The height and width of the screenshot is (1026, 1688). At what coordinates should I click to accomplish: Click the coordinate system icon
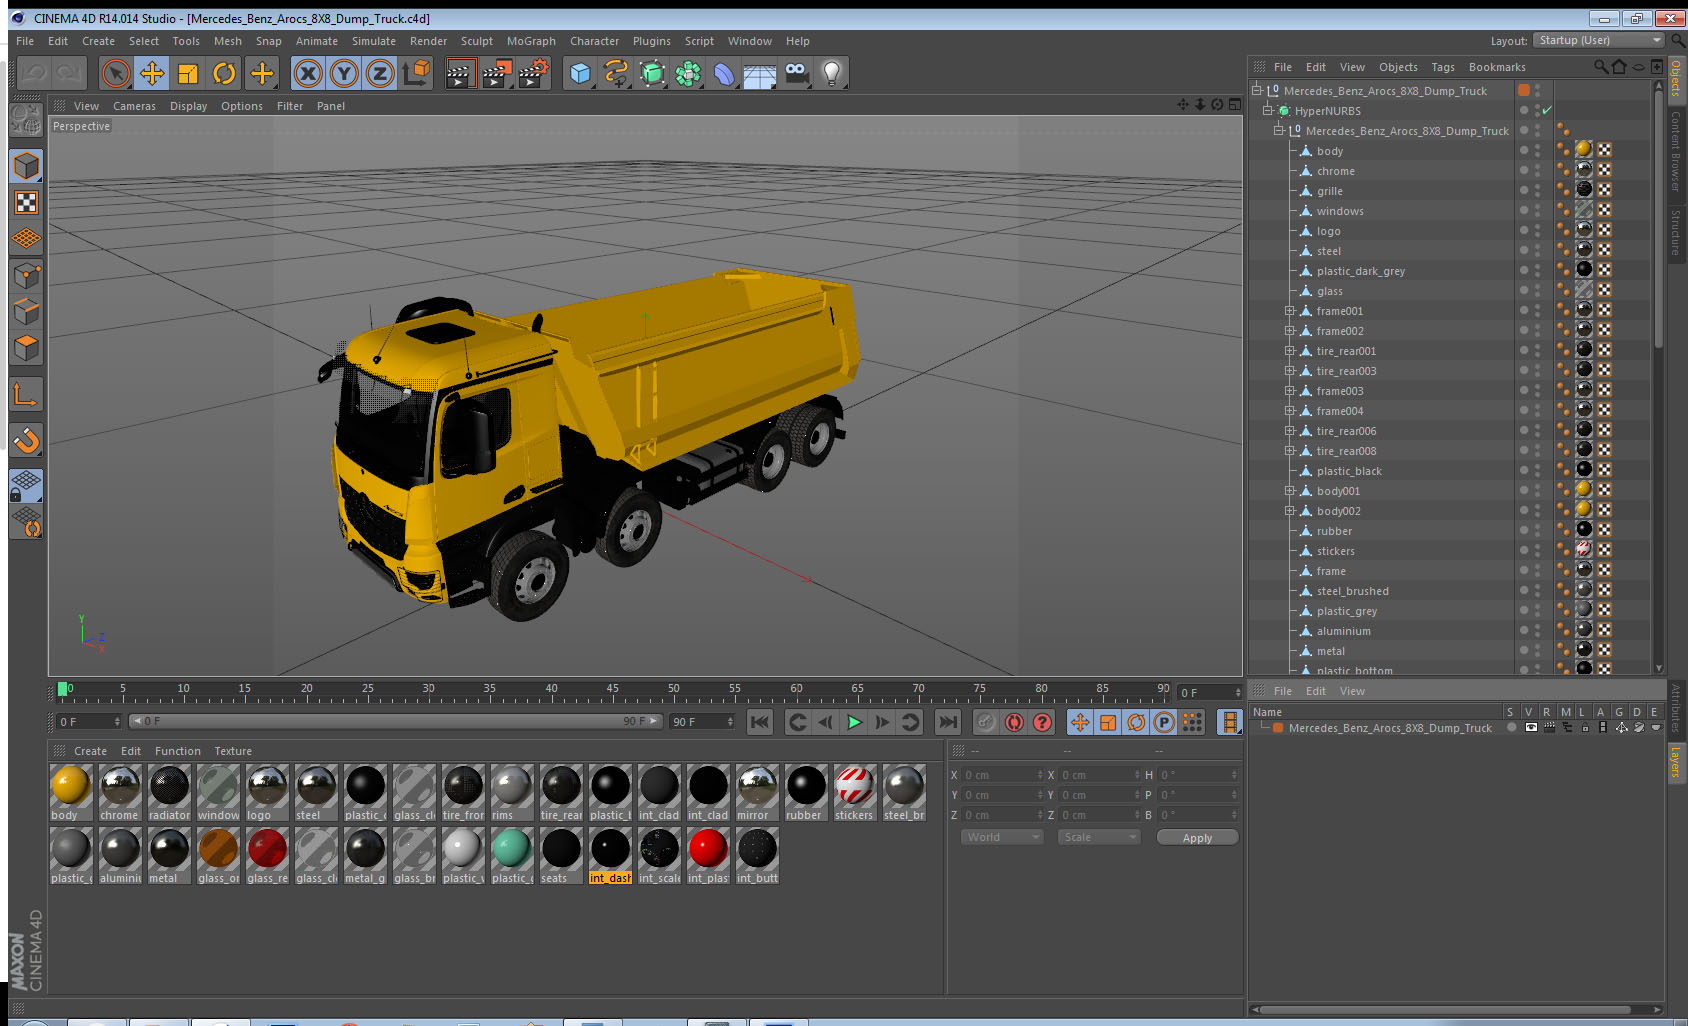tap(416, 73)
